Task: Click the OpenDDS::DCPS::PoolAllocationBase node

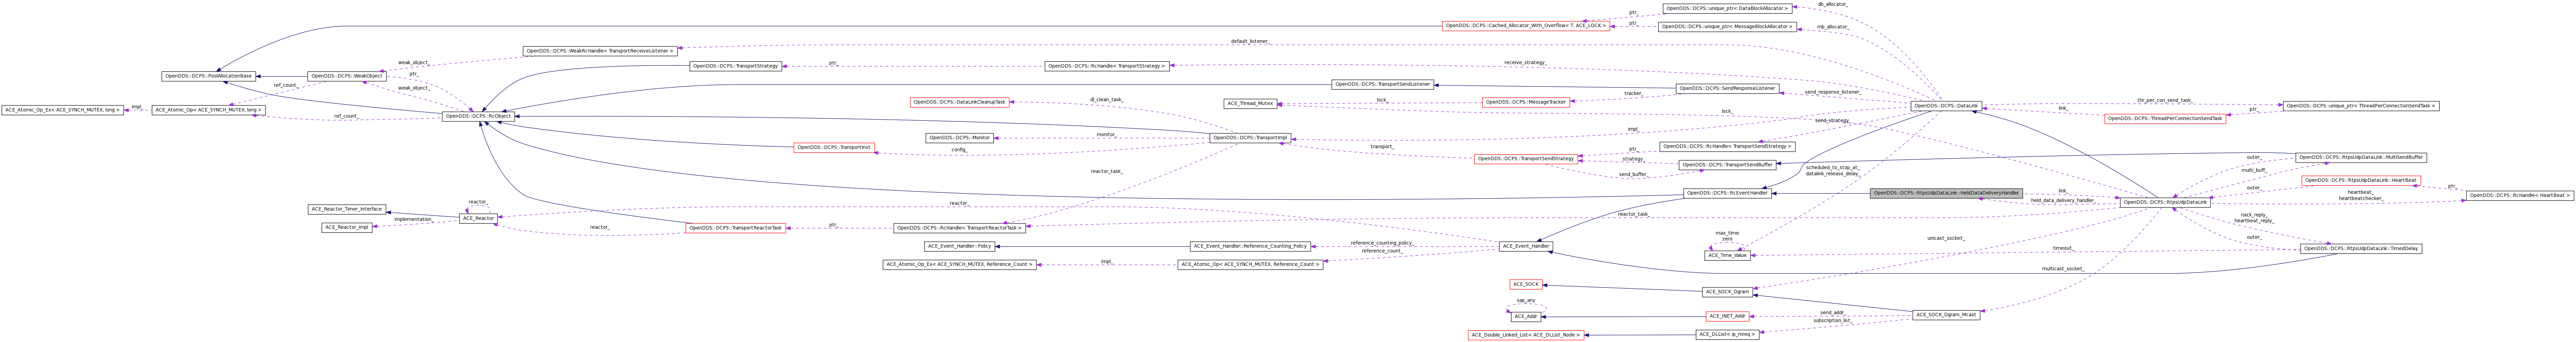Action: (x=209, y=76)
